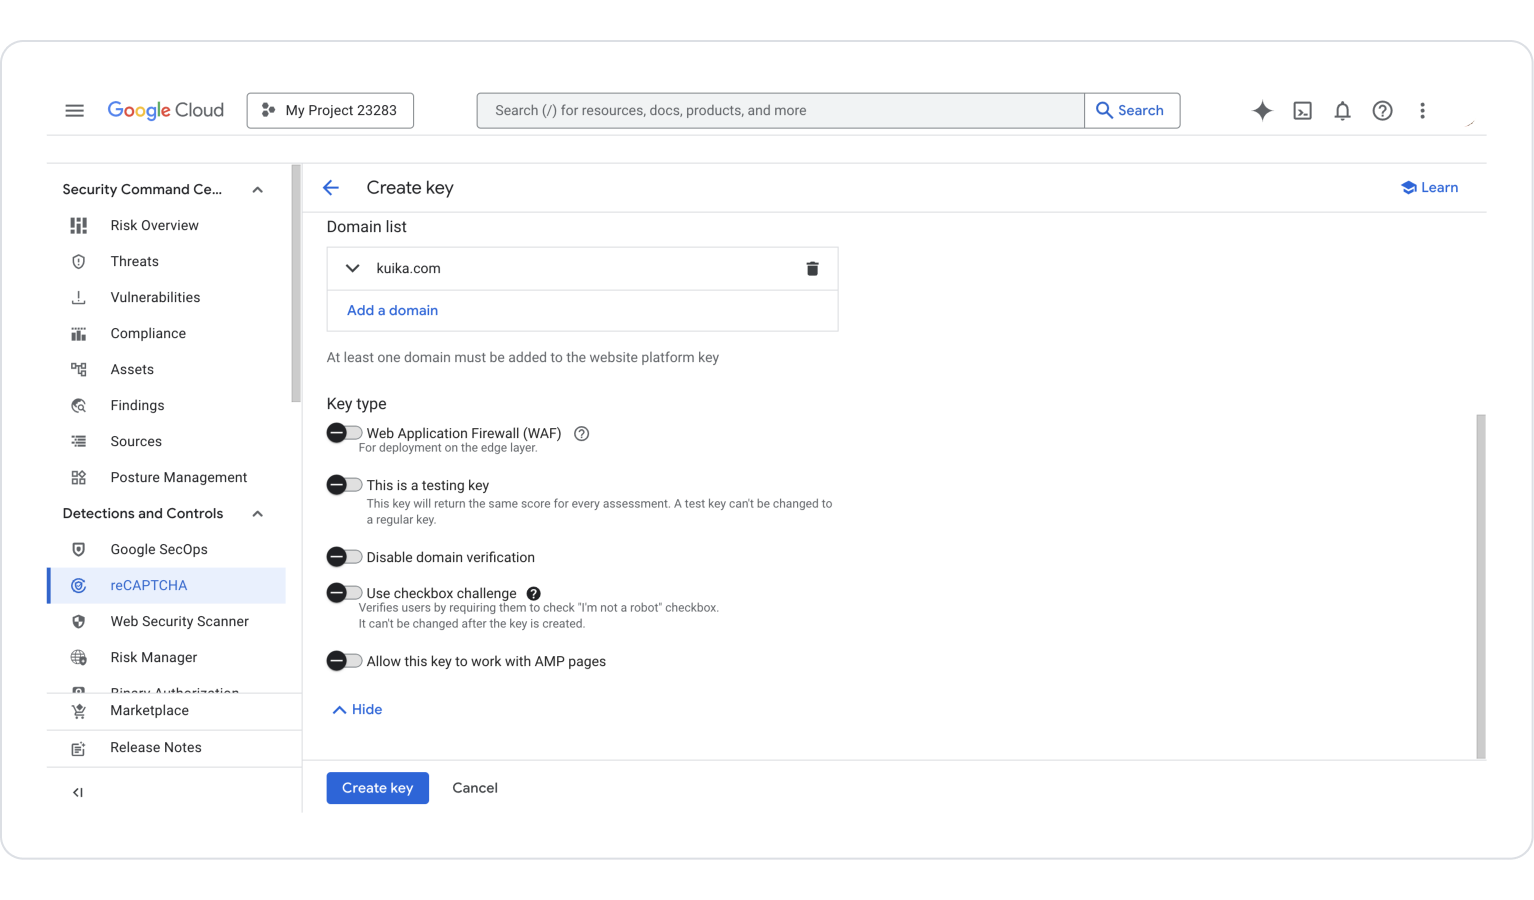
Task: Open the hamburger navigation menu
Action: pyautogui.click(x=74, y=110)
